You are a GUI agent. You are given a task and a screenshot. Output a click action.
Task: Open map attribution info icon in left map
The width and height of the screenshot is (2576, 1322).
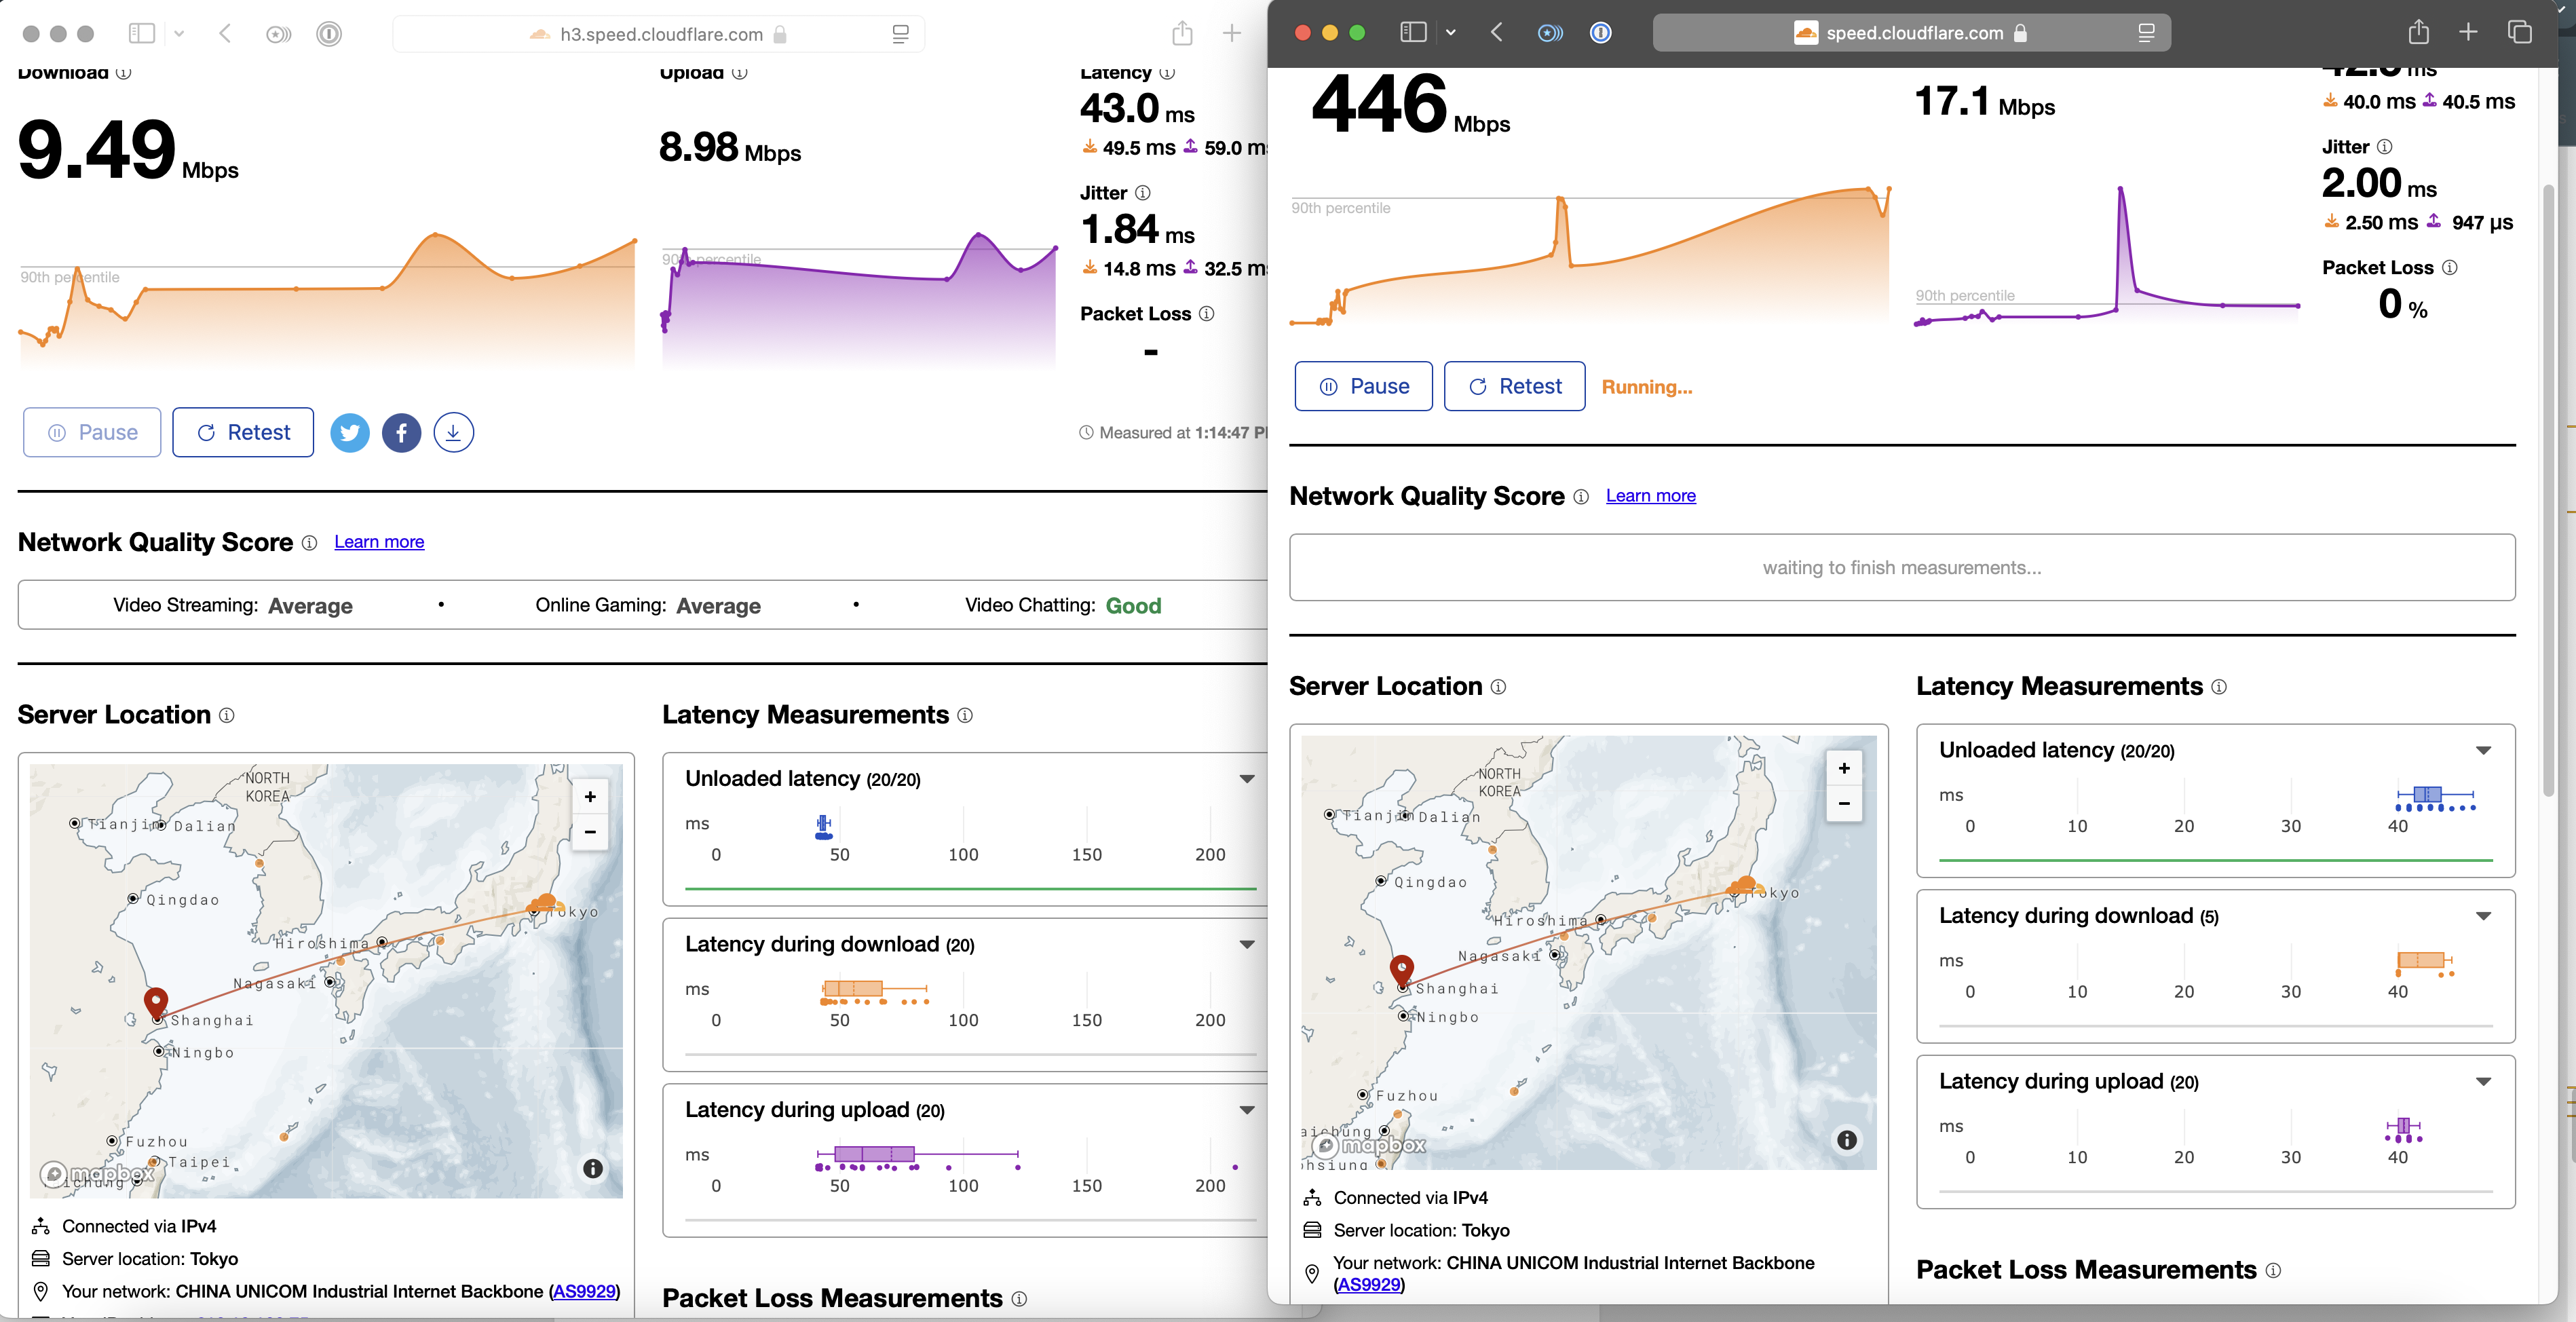593,1168
